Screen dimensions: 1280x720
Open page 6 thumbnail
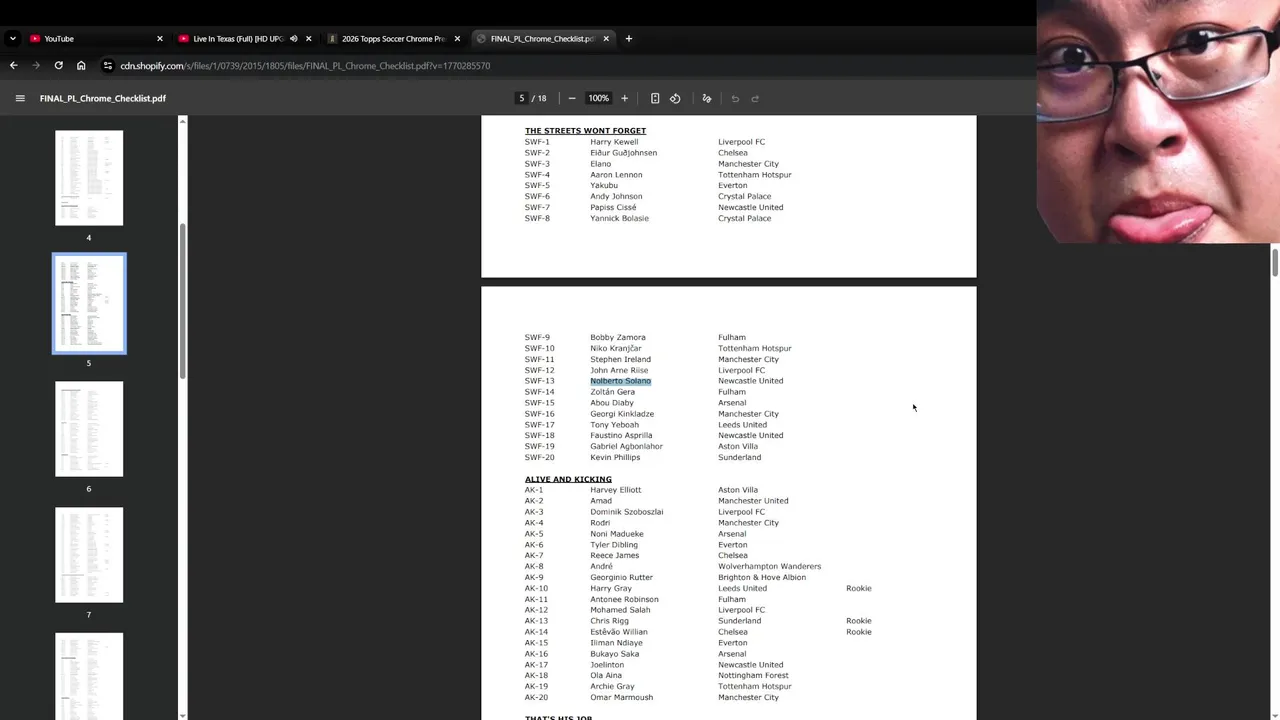tap(89, 429)
